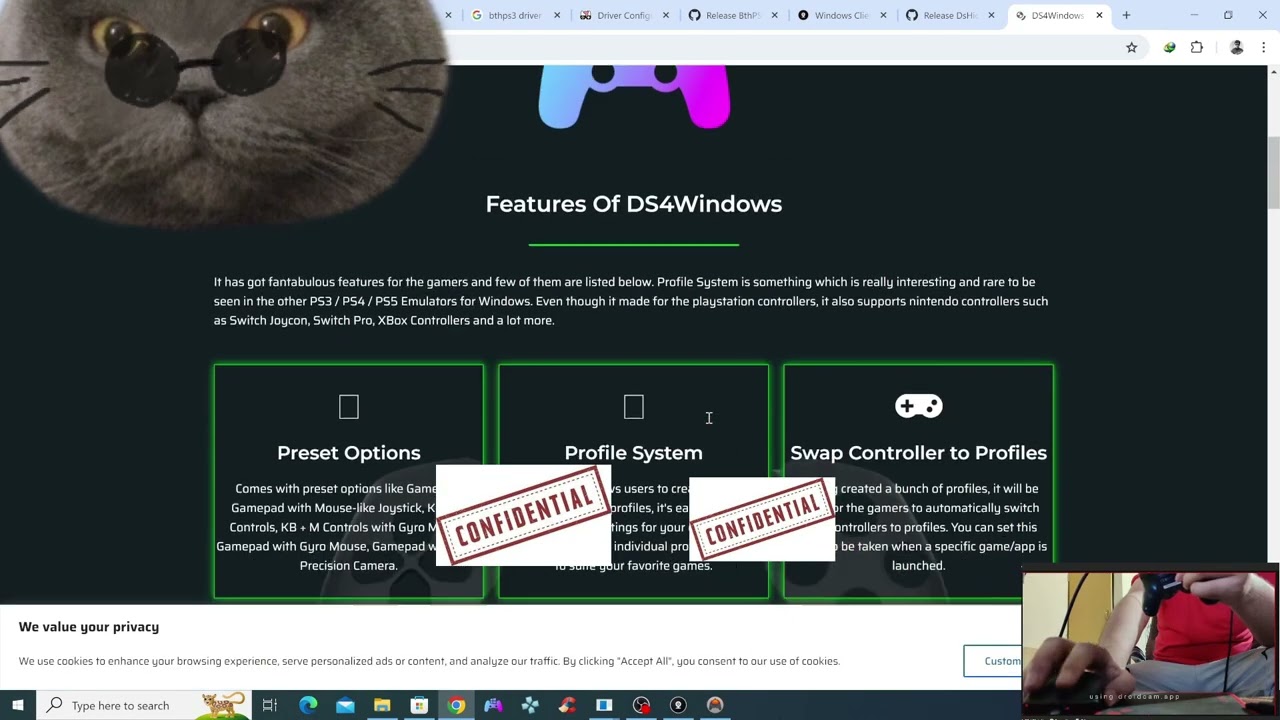Open the purple gamepad app on the taskbar
Viewport: 1280px width, 720px height.
493,705
